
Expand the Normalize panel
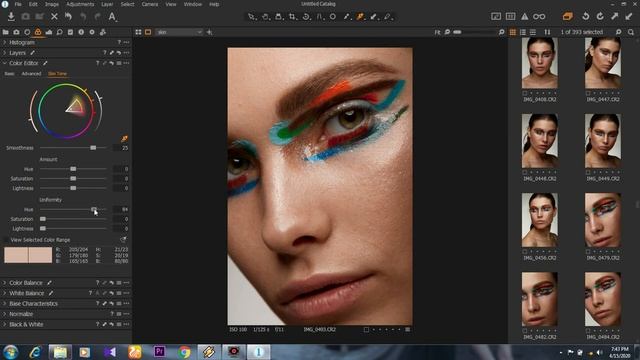coord(4,314)
